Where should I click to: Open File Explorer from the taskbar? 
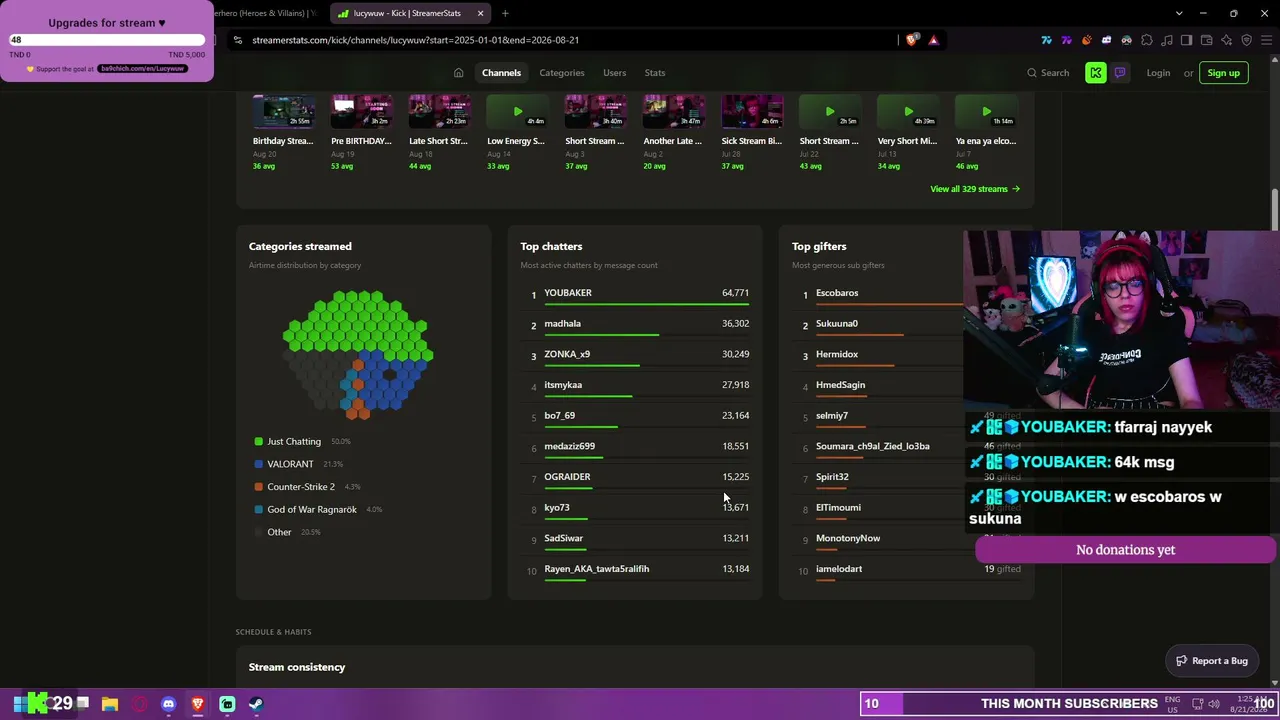[110, 704]
